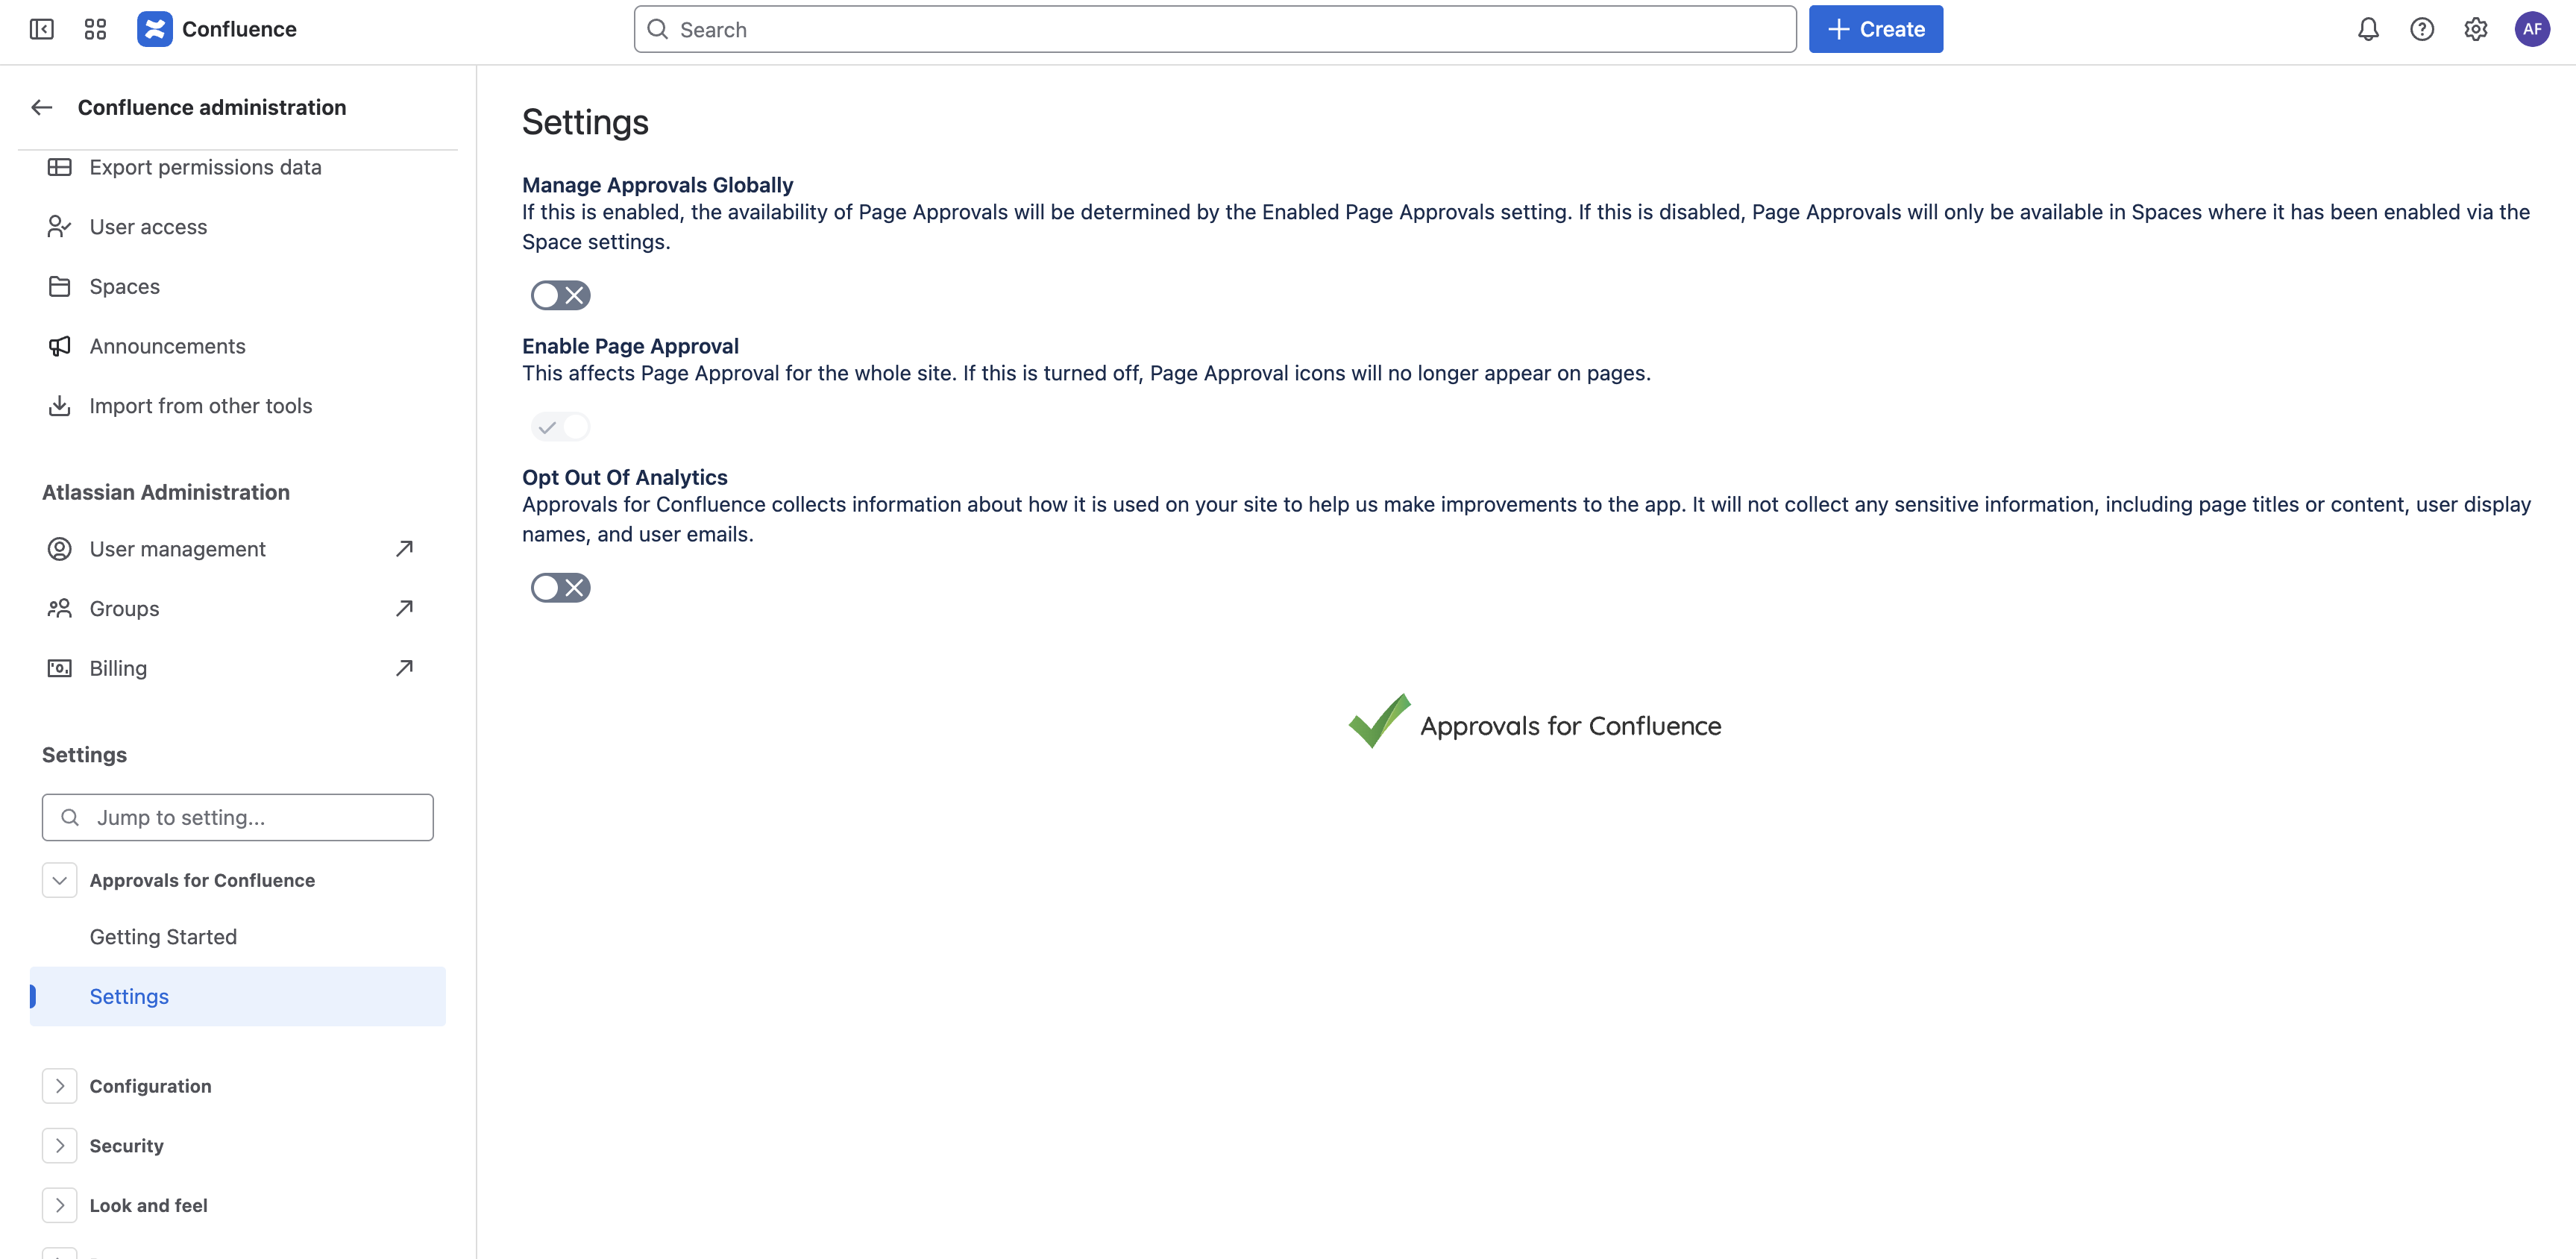The image size is (2576, 1259).
Task: Expand the Configuration section
Action: click(x=59, y=1085)
